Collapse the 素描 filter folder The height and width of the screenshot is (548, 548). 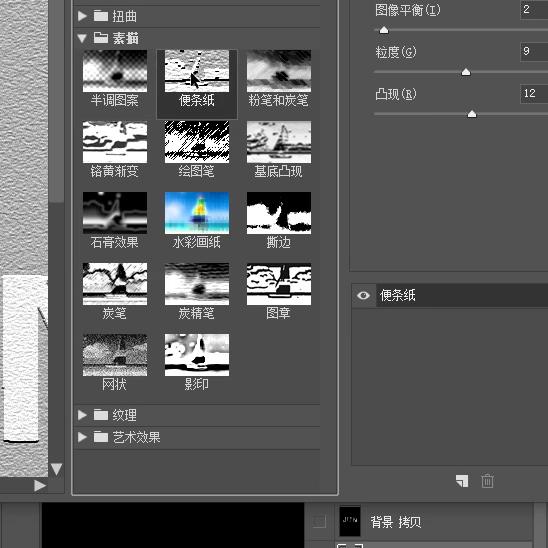click(82, 38)
